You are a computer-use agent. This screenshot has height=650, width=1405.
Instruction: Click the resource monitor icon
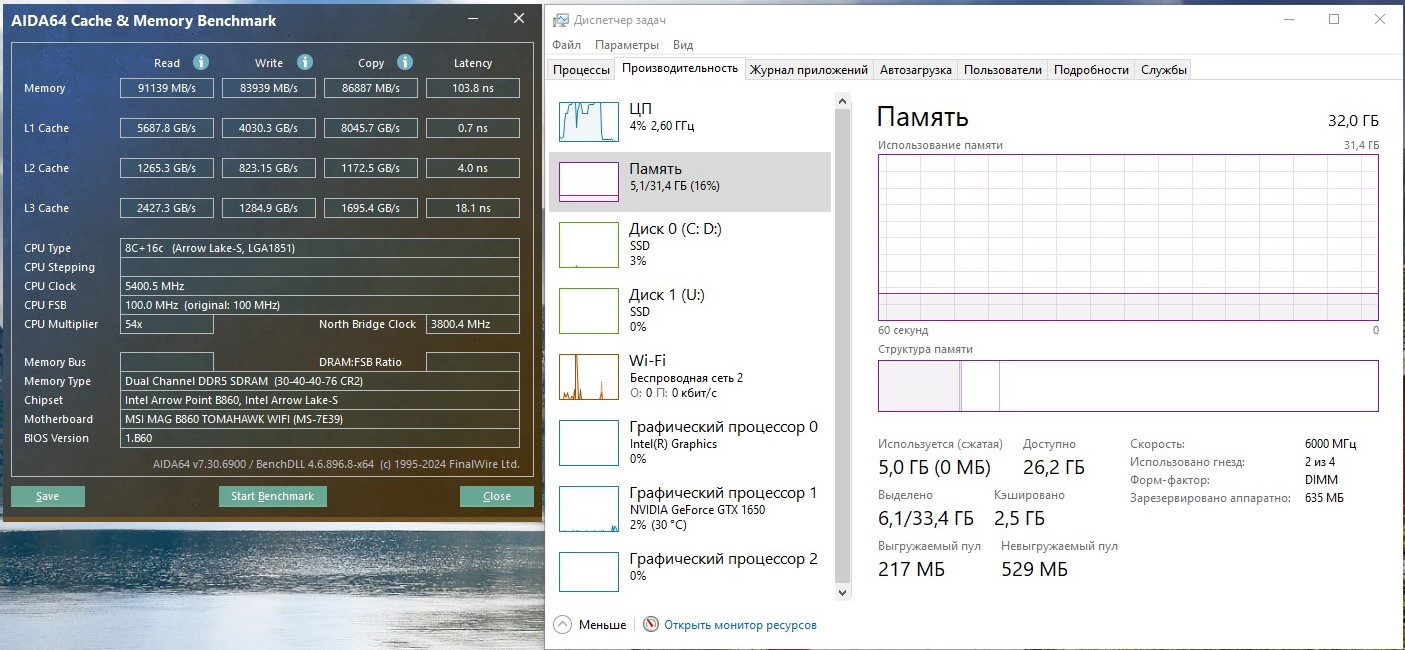point(651,624)
